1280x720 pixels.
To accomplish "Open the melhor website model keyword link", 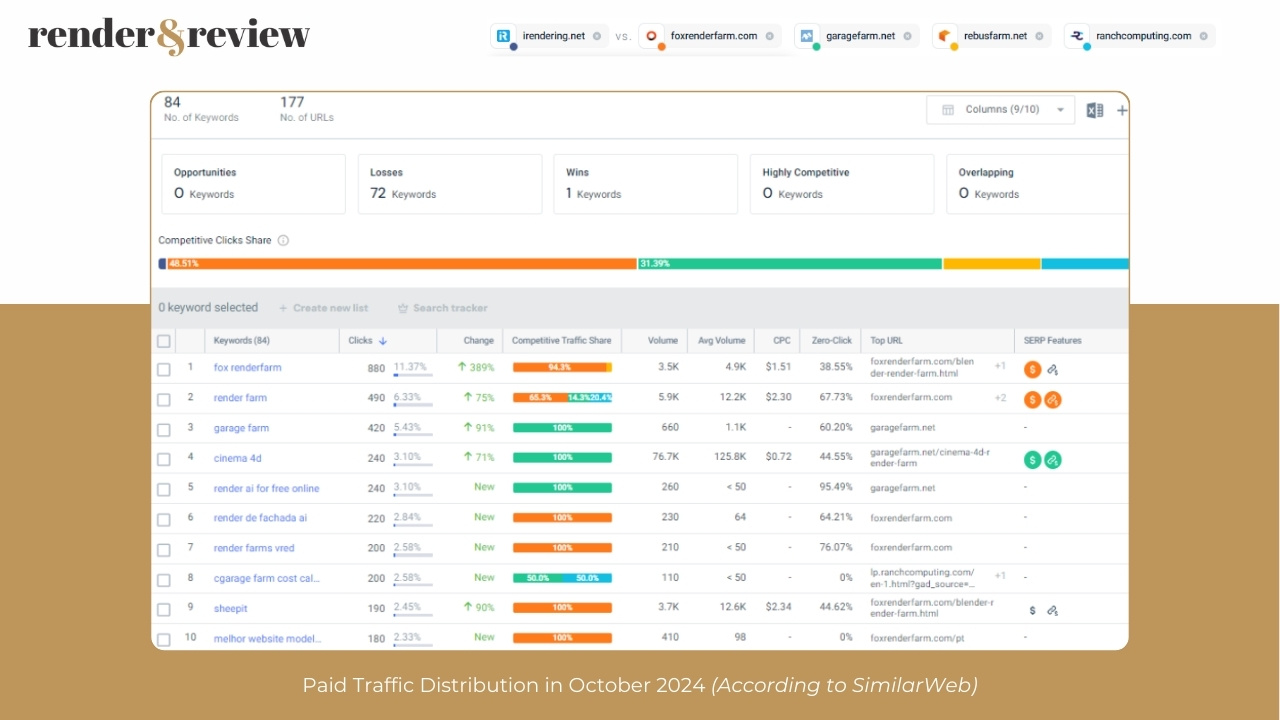I will (268, 638).
